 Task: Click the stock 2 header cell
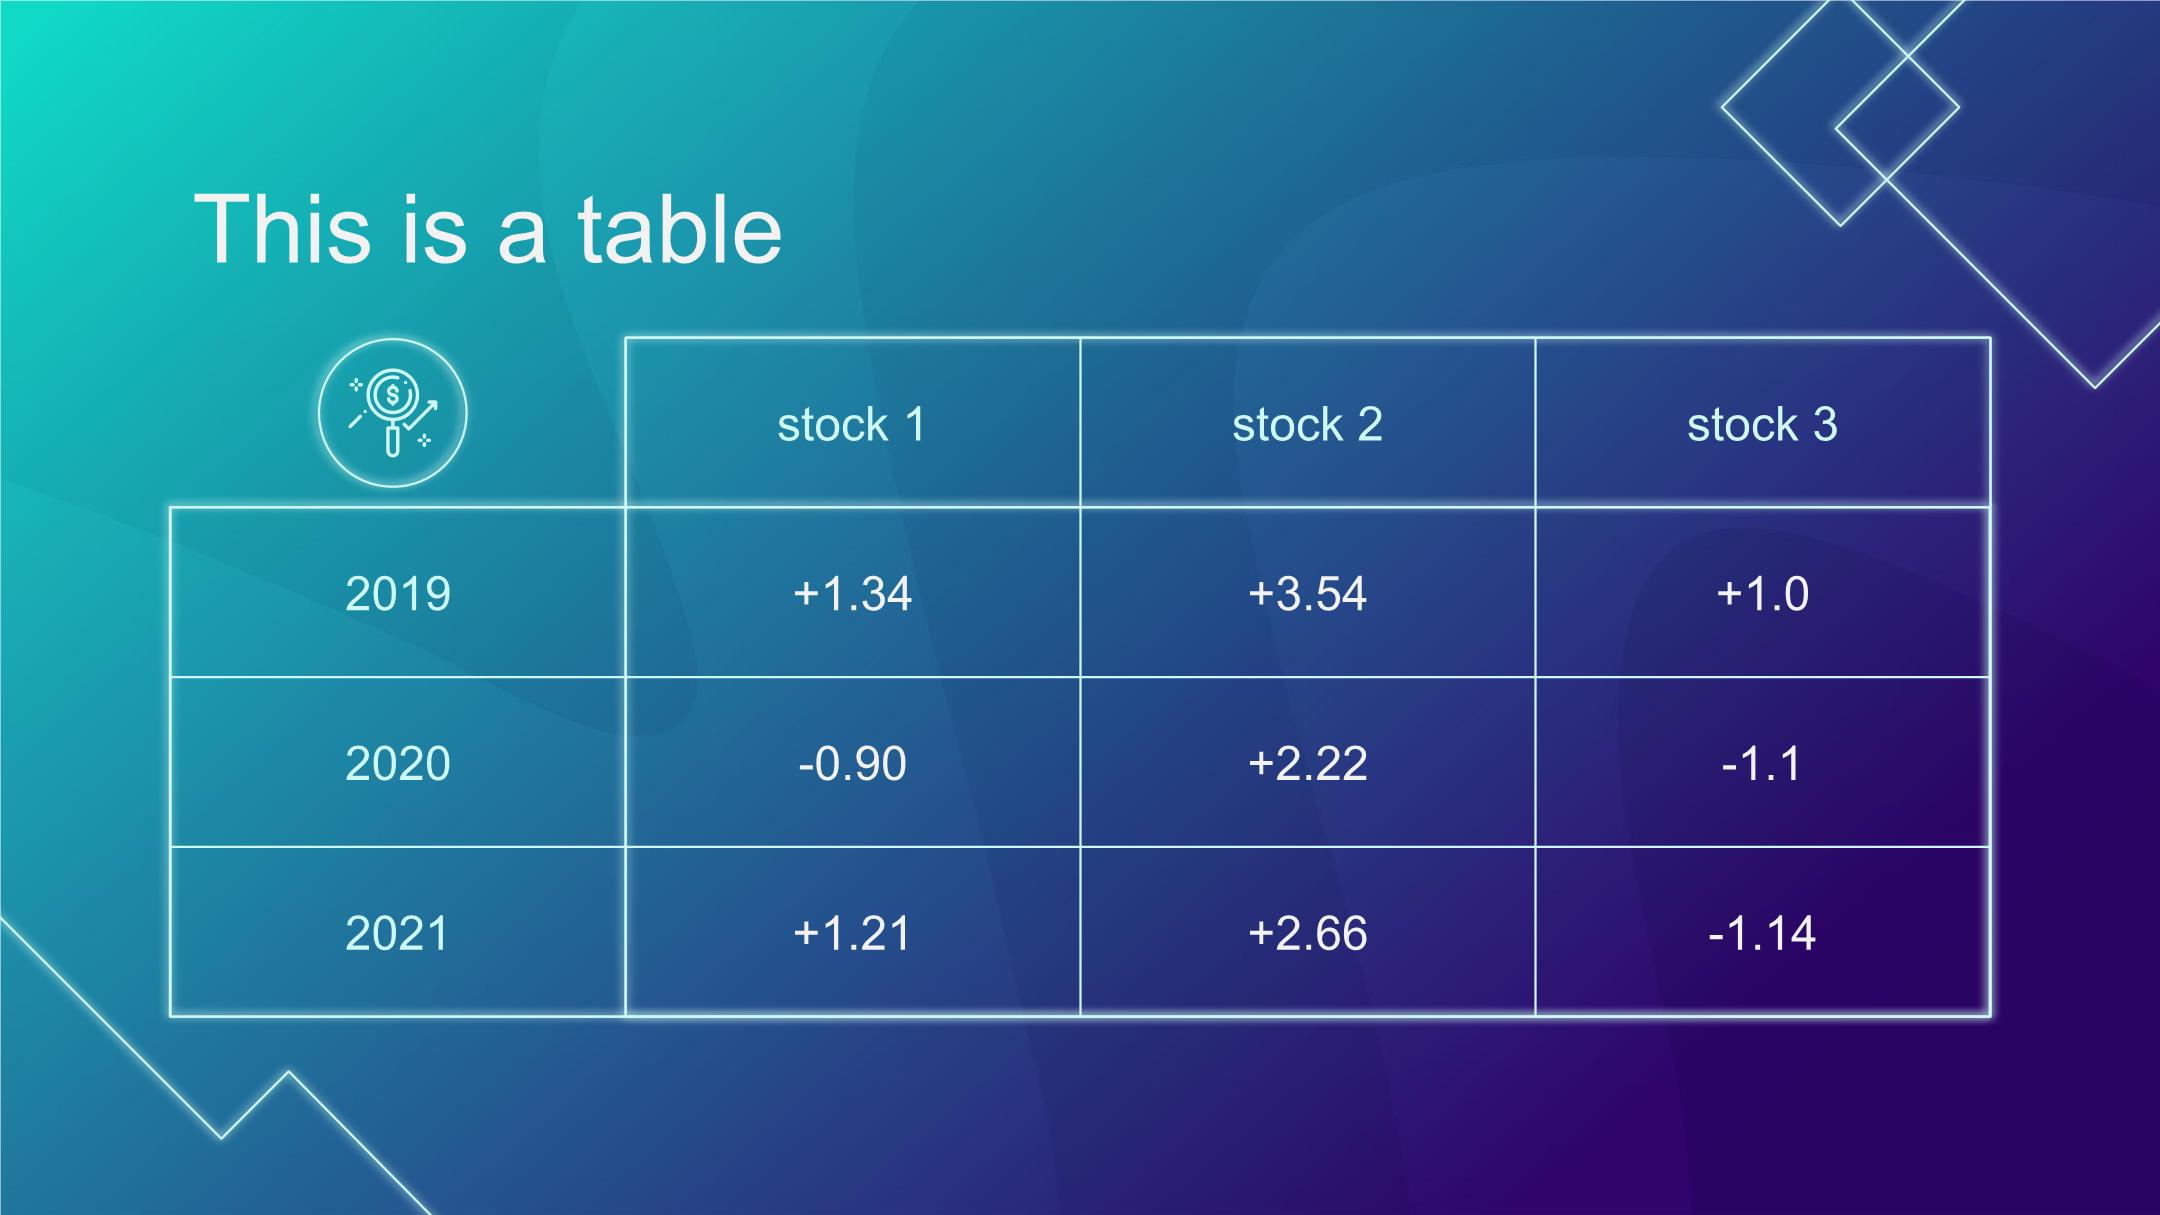coord(1307,423)
